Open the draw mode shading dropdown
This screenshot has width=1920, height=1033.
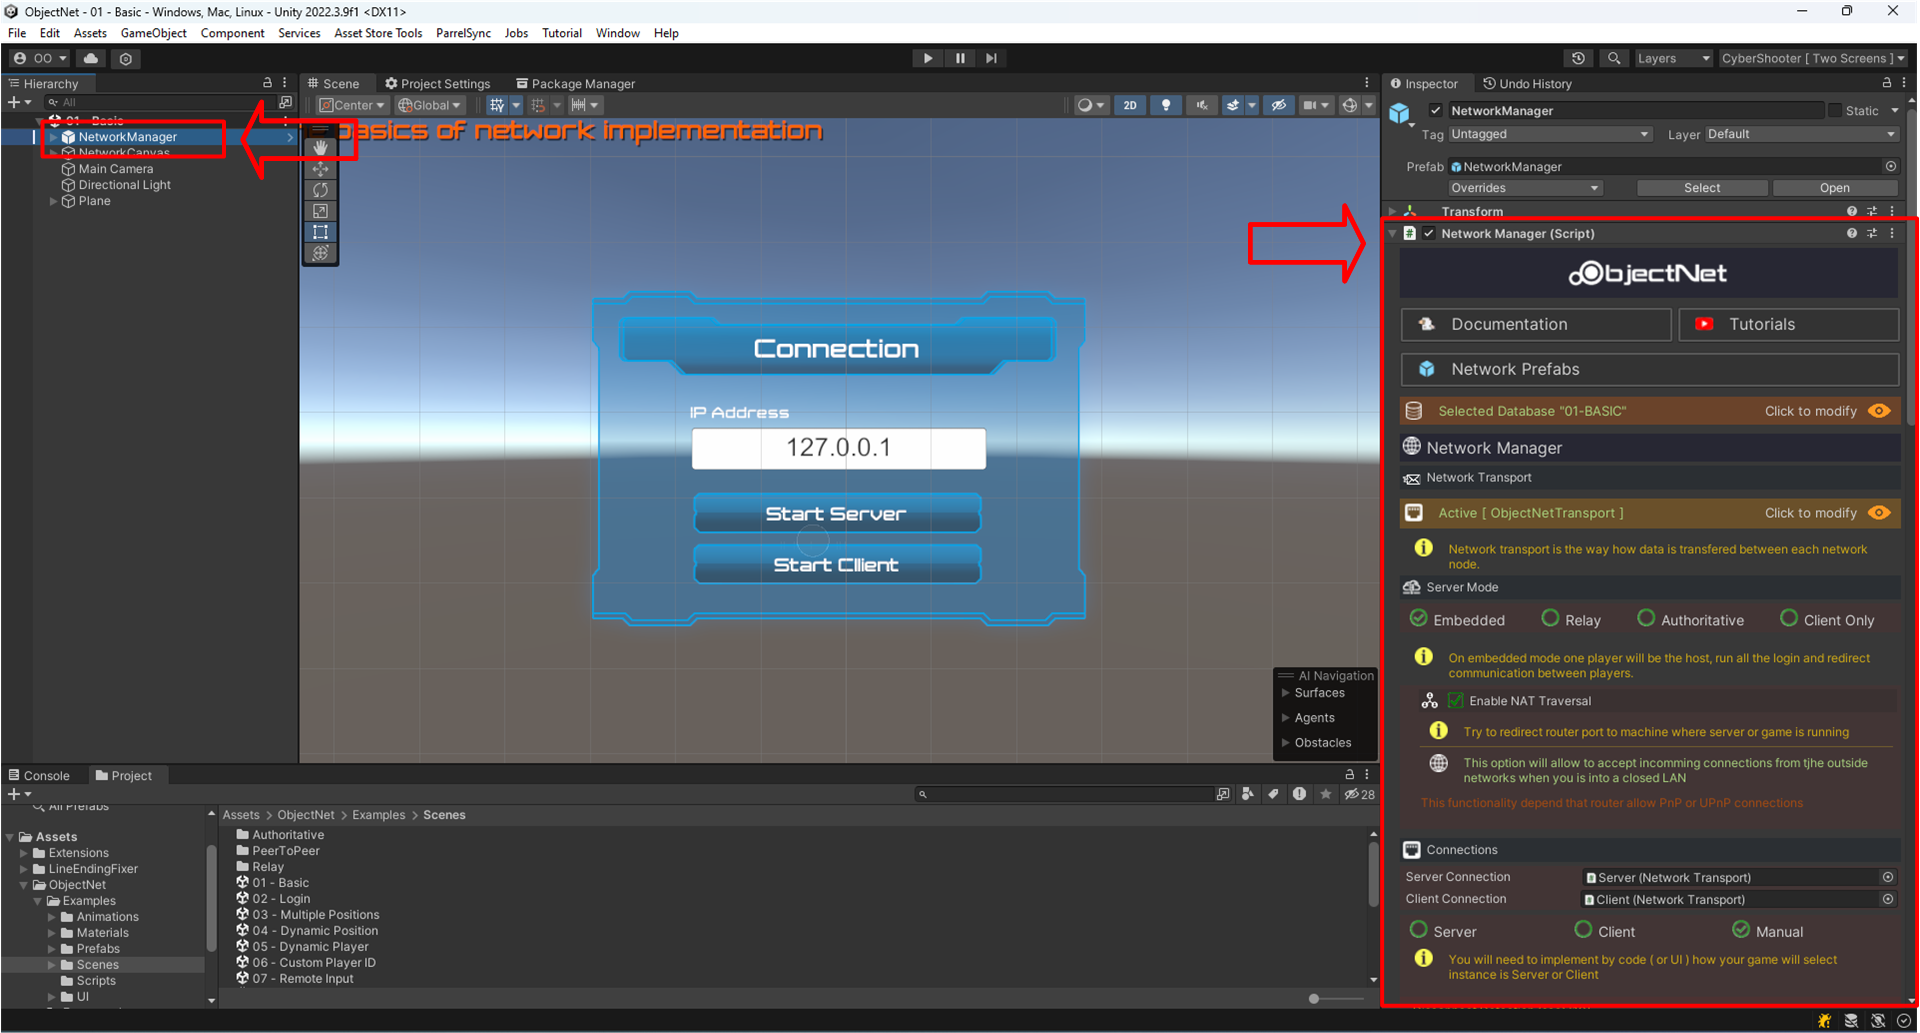1089,105
